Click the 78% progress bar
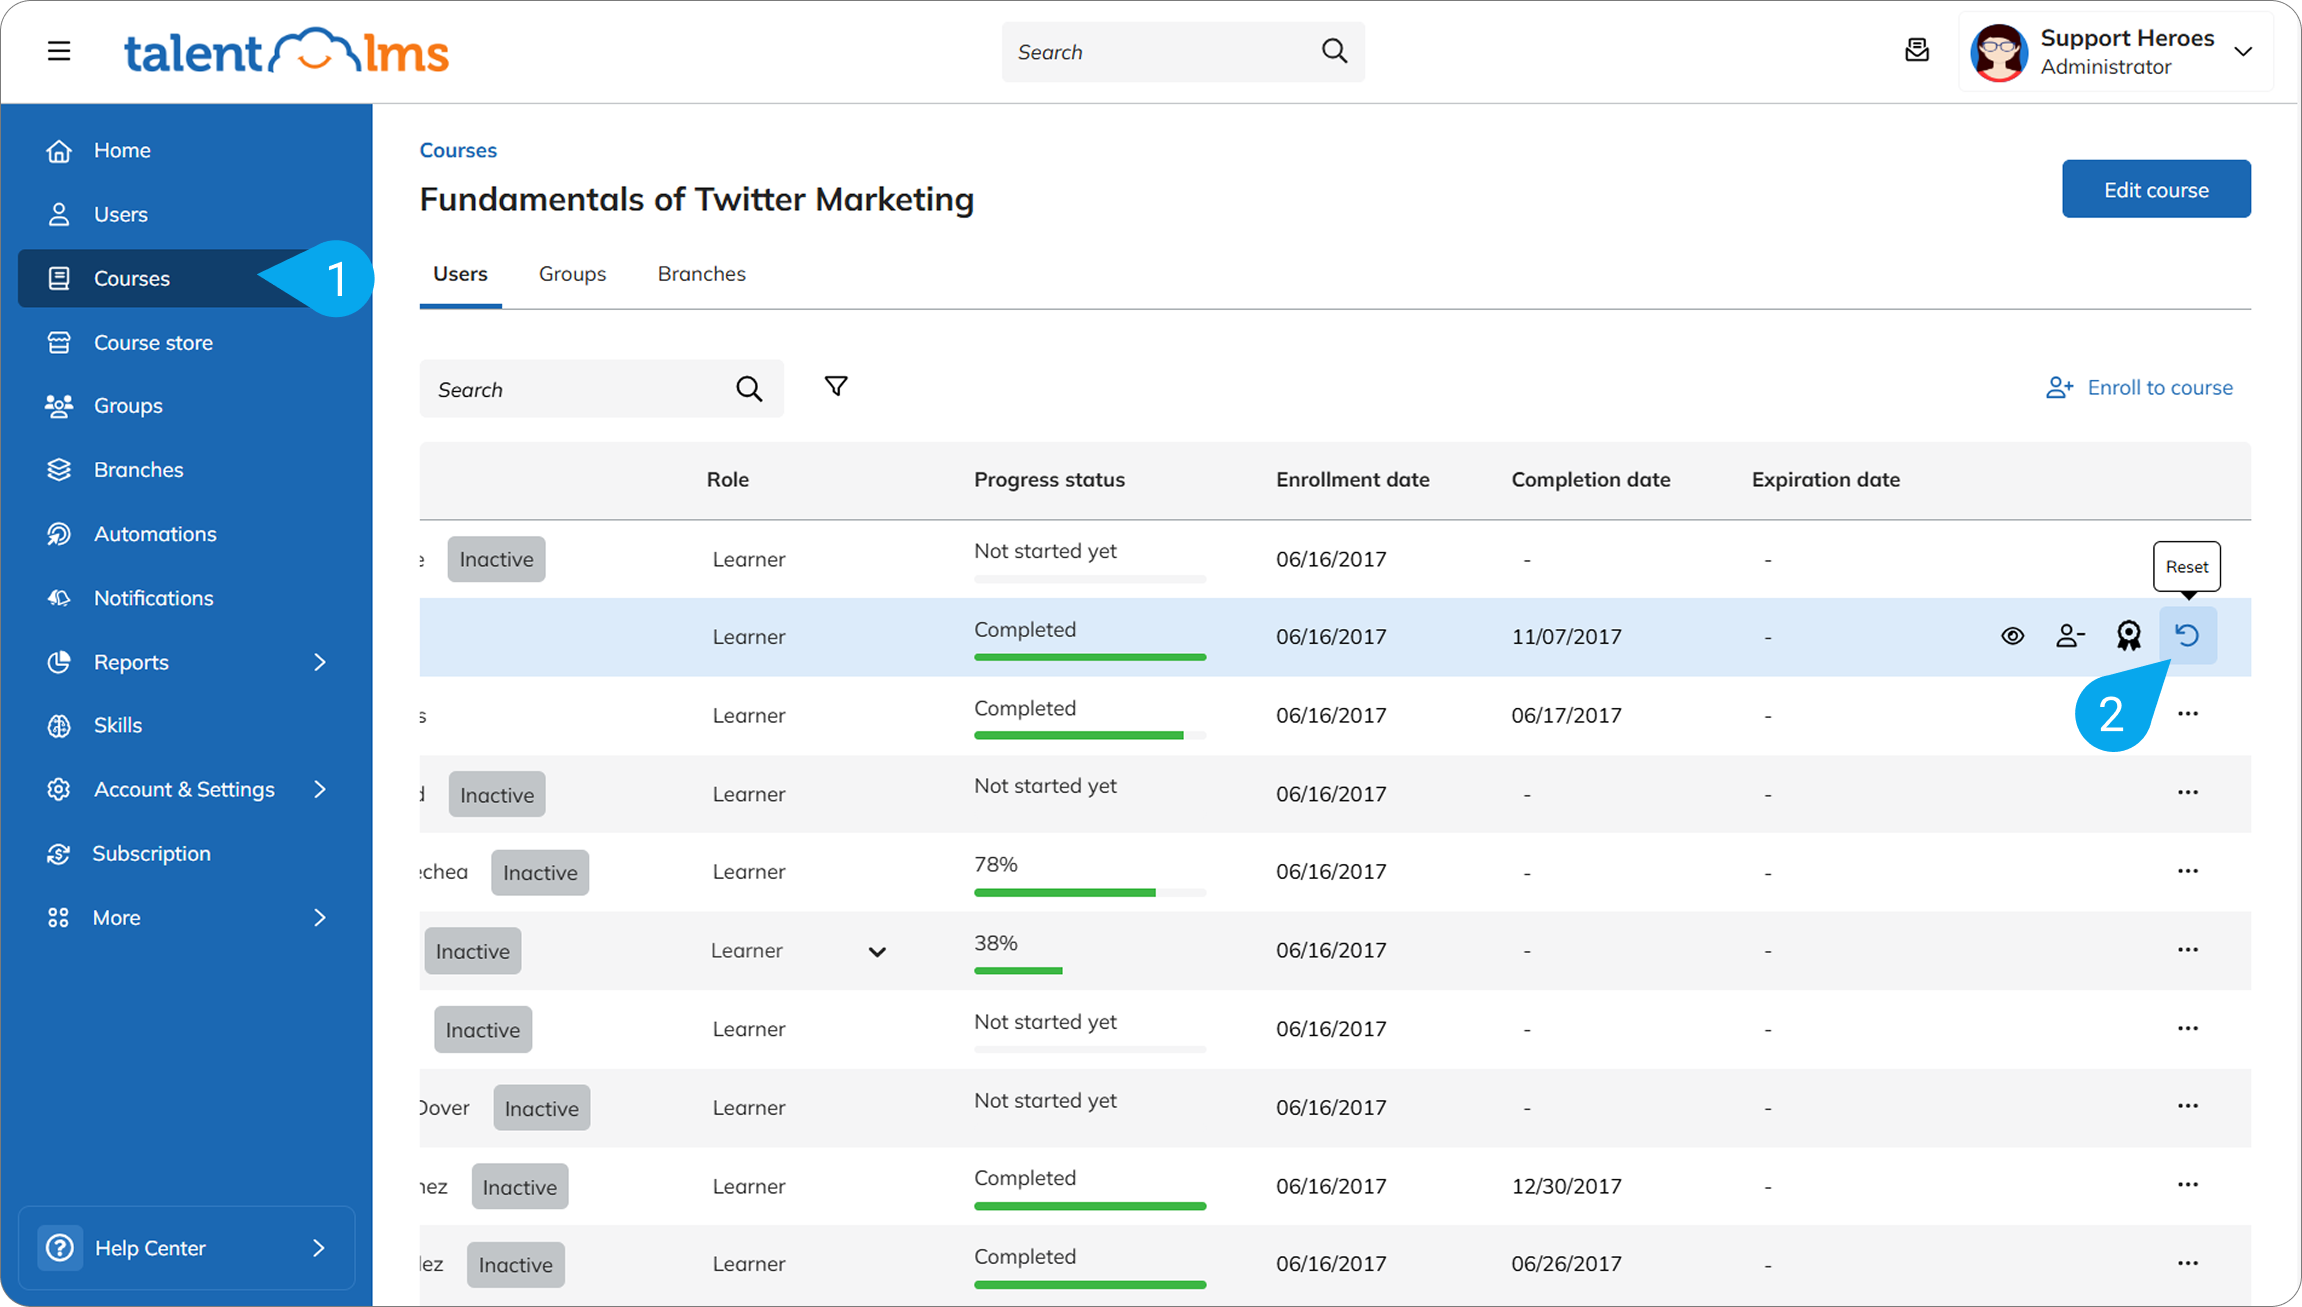This screenshot has width=2302, height=1307. pyautogui.click(x=1090, y=892)
